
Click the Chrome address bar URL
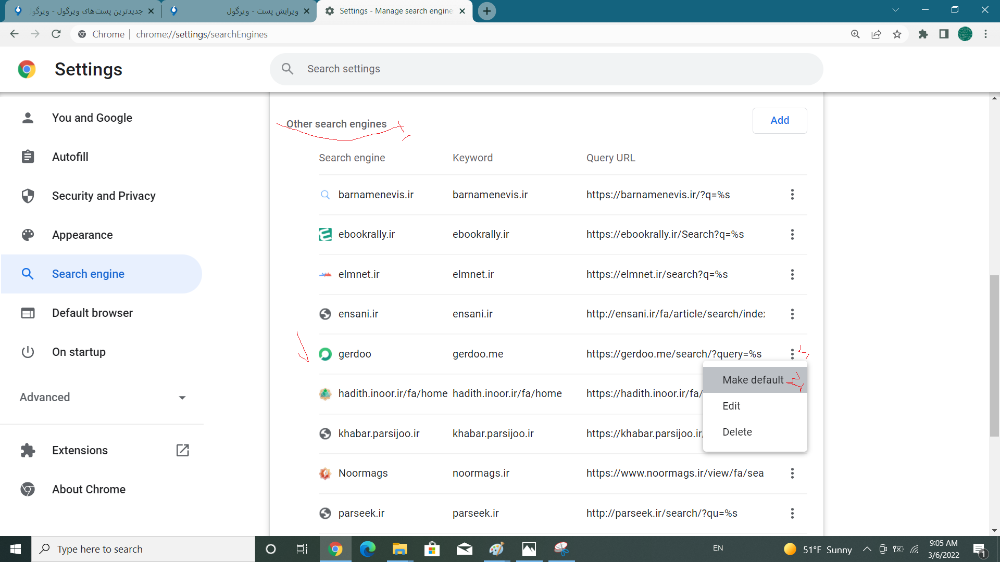(x=202, y=34)
